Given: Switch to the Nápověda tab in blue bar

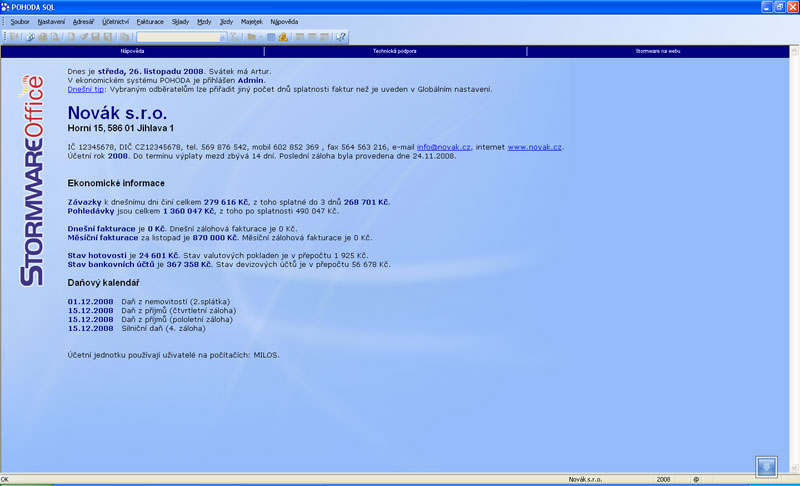Looking at the screenshot, I should click(132, 51).
